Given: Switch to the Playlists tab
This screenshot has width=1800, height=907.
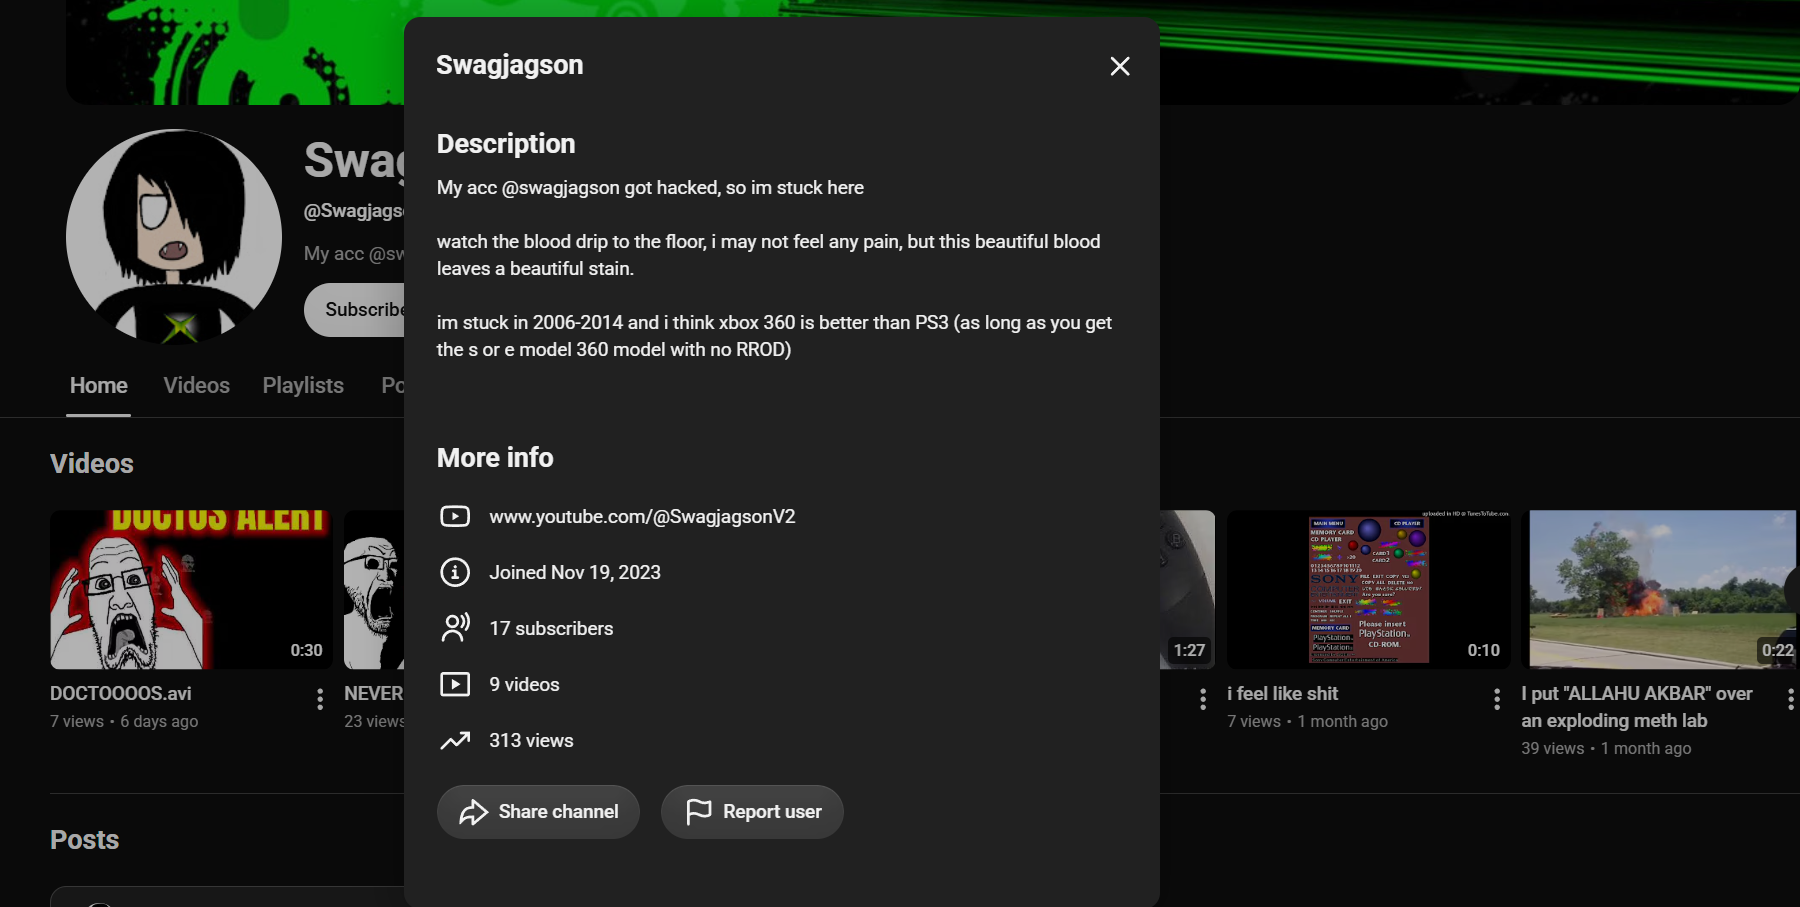Looking at the screenshot, I should tap(303, 385).
